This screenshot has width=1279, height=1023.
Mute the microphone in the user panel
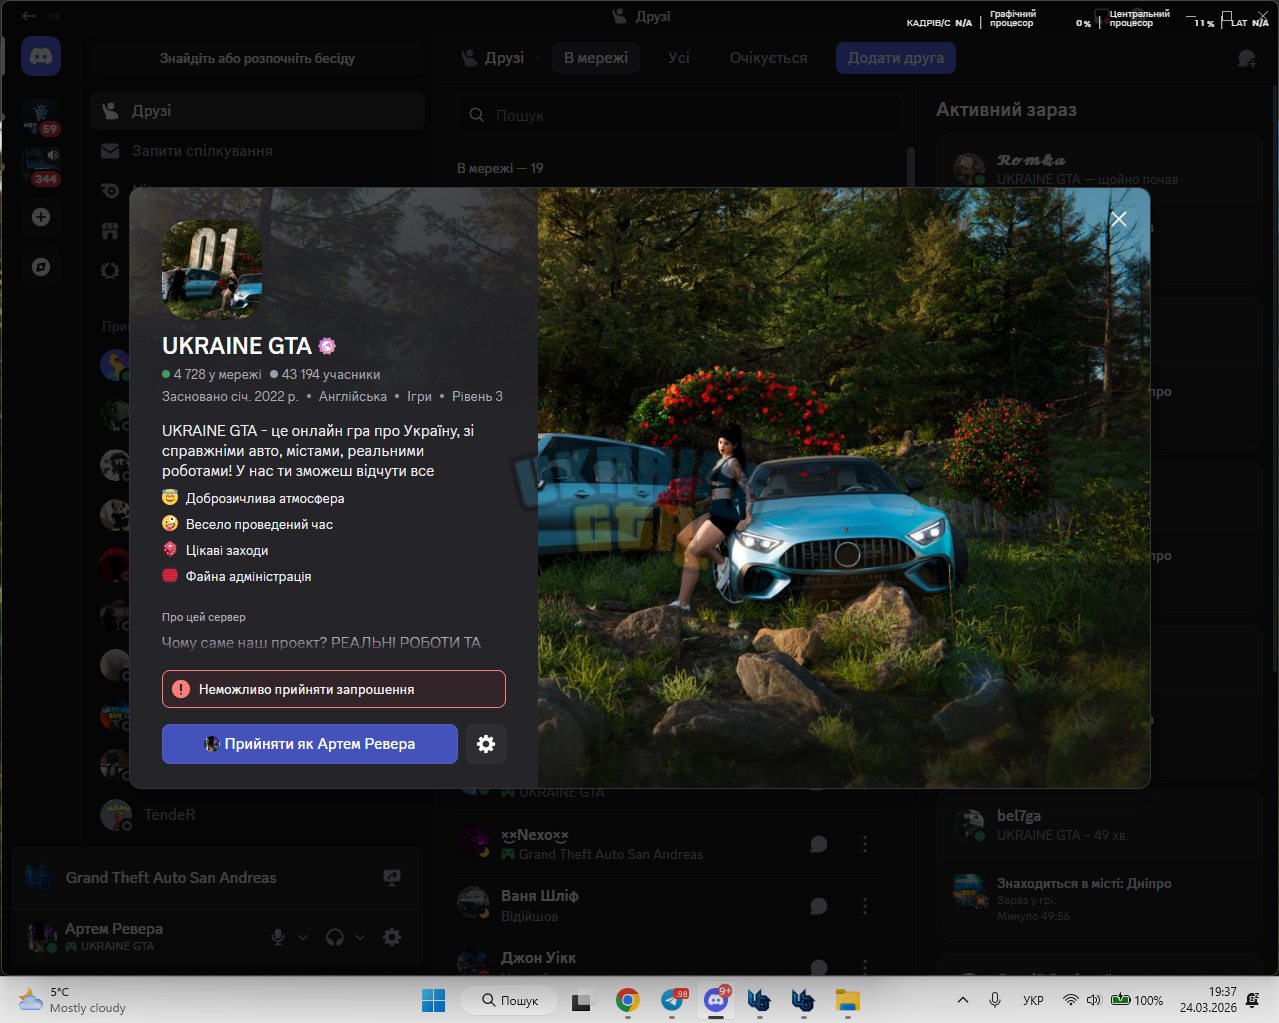pyautogui.click(x=278, y=937)
